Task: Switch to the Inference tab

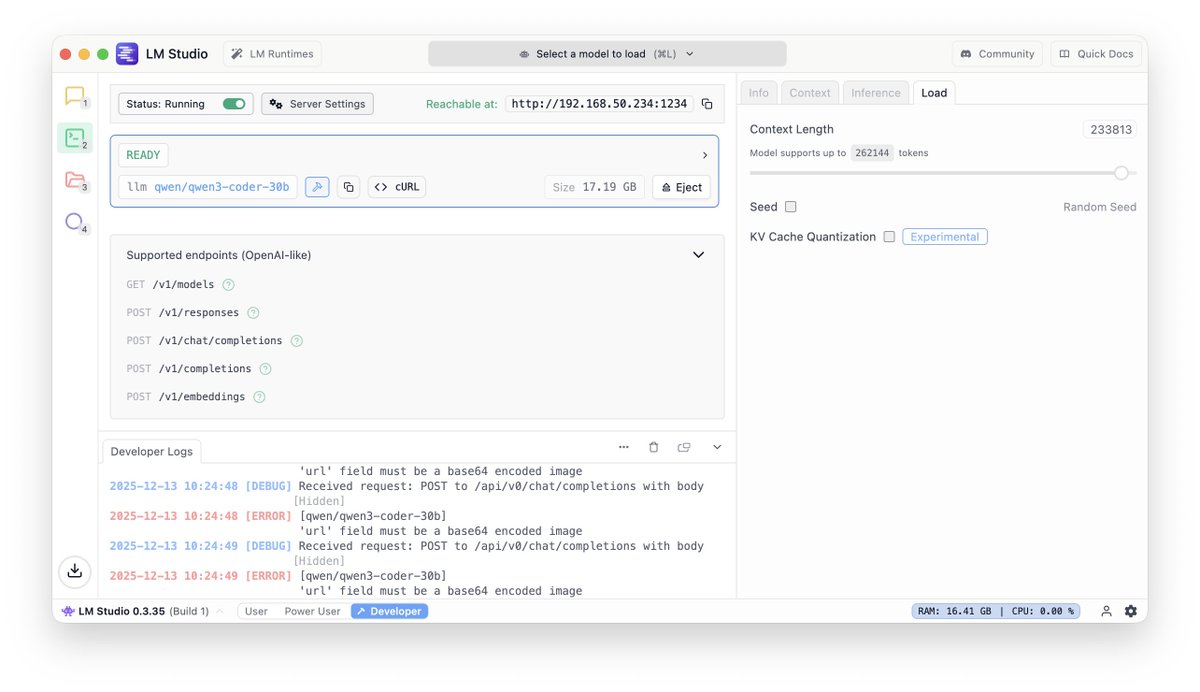Action: pyautogui.click(x=875, y=93)
